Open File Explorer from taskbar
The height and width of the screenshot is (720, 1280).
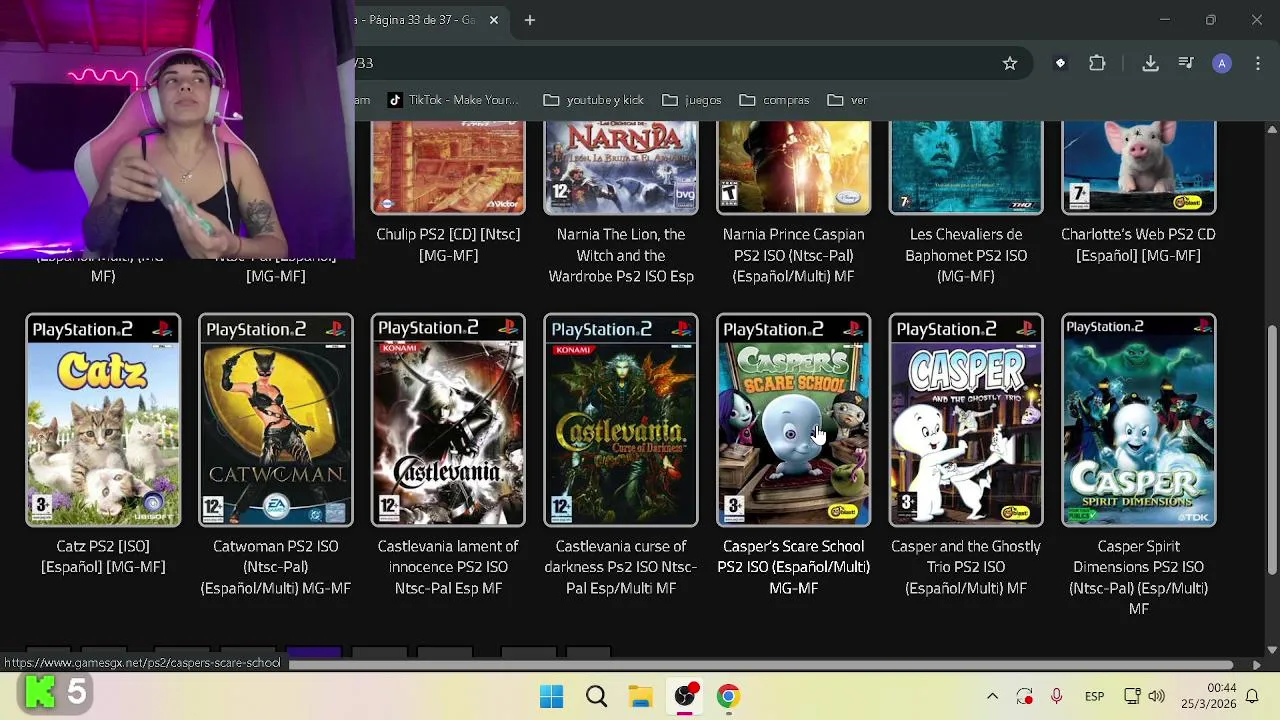pos(640,696)
